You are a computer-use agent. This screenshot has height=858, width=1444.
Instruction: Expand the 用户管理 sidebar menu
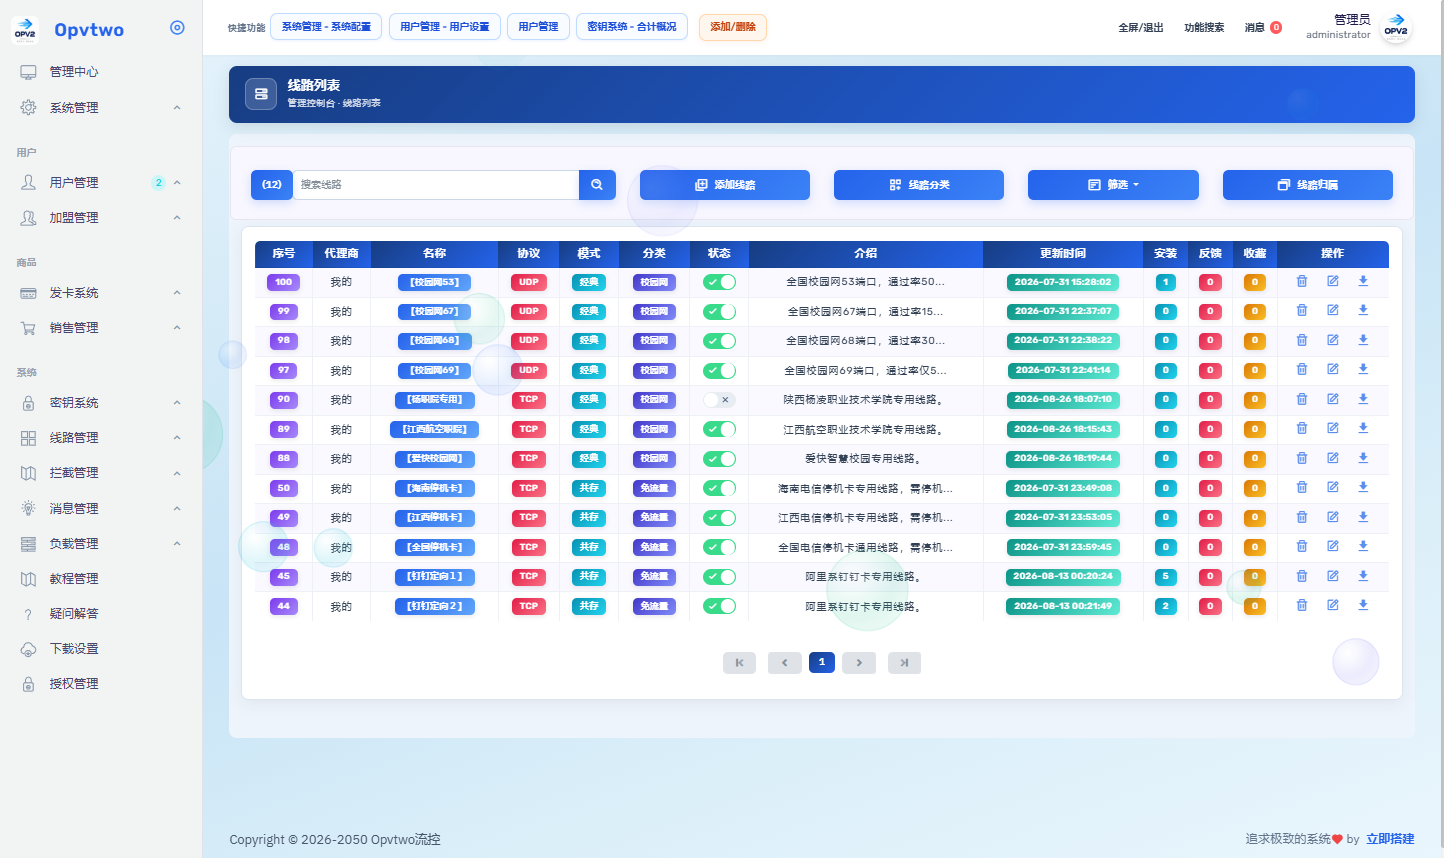pos(101,183)
